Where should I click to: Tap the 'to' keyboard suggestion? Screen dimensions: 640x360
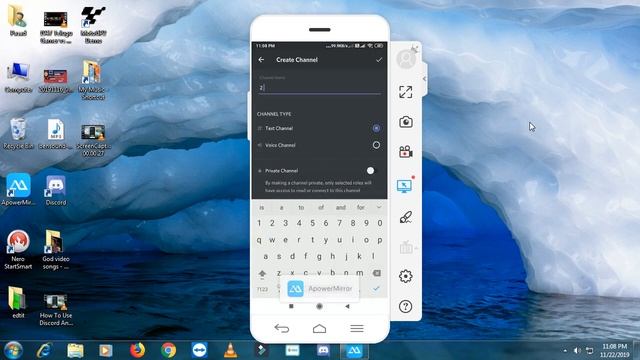coord(301,207)
